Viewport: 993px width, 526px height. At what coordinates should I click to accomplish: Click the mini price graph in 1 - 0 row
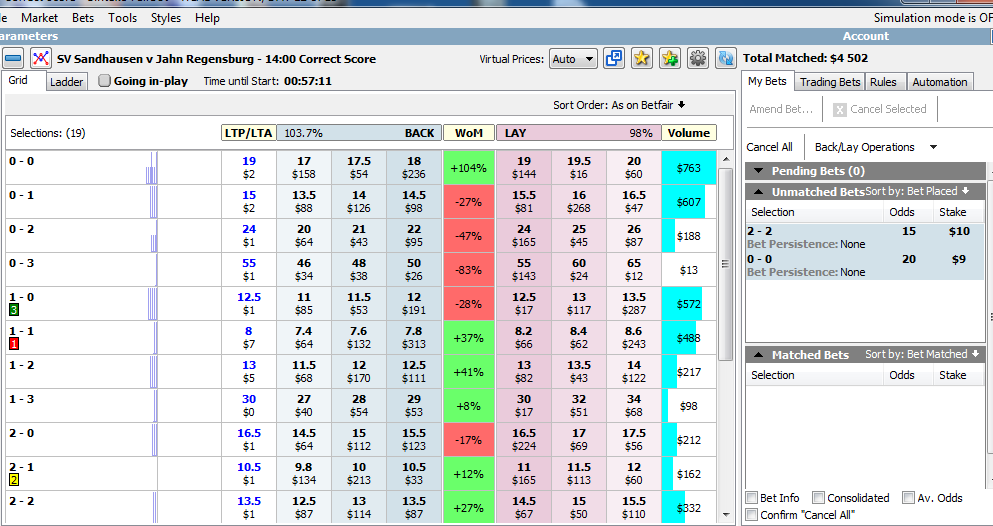(152, 304)
